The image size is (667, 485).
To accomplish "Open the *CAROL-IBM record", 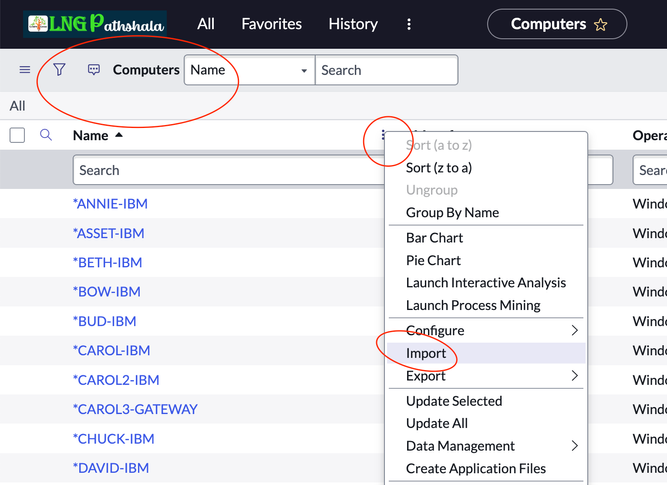I will pyautogui.click(x=111, y=351).
